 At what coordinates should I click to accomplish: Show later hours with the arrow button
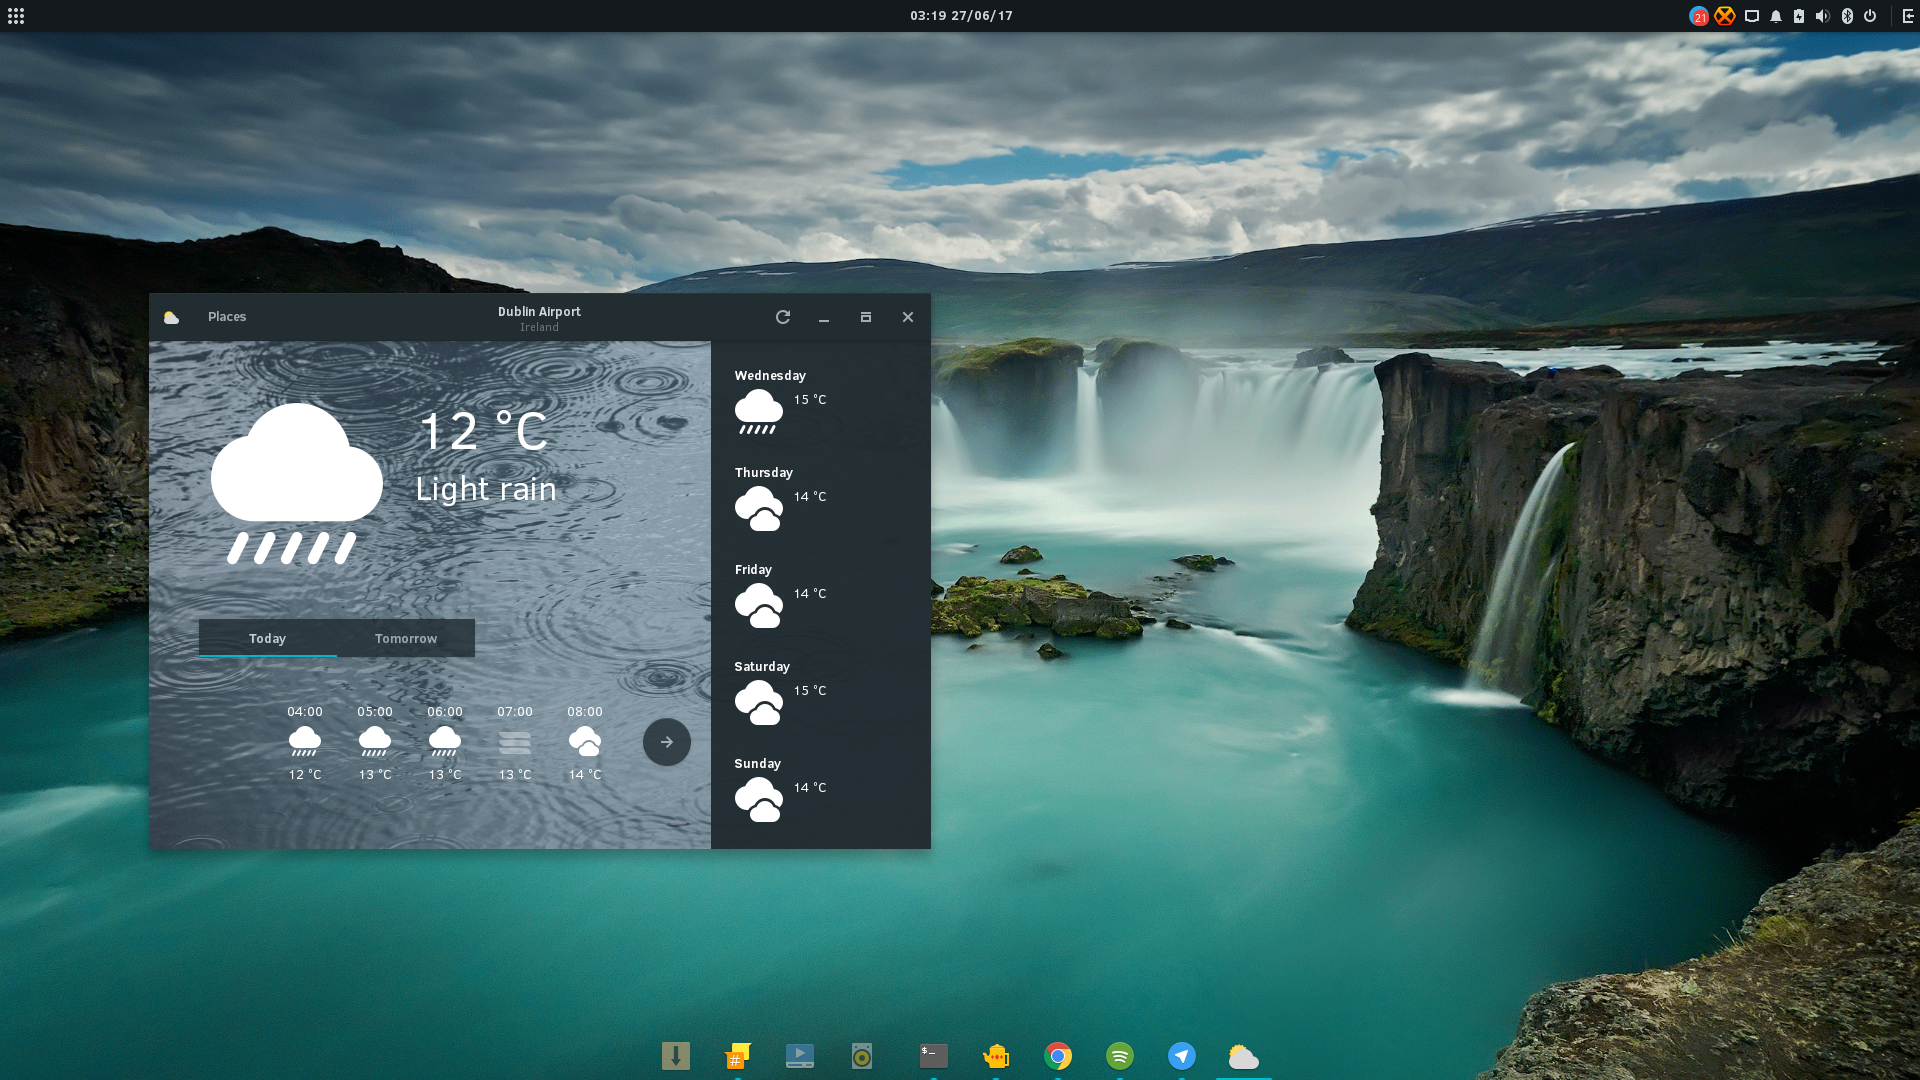667,742
